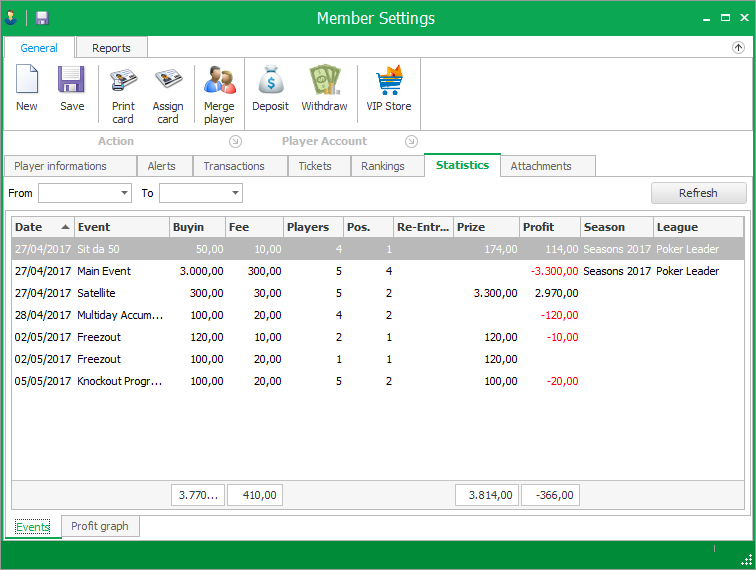This screenshot has width=756, height=570.
Task: Click the New document icon
Action: 27,79
